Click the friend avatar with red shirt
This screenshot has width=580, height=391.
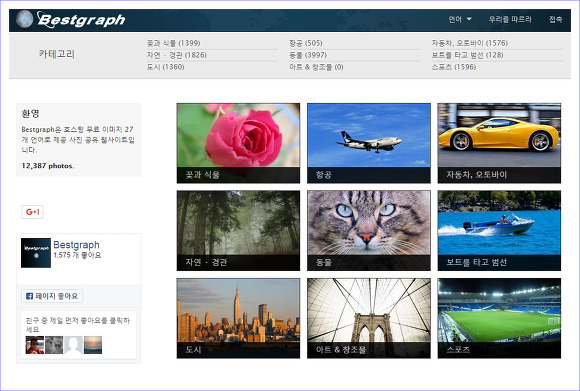35,345
